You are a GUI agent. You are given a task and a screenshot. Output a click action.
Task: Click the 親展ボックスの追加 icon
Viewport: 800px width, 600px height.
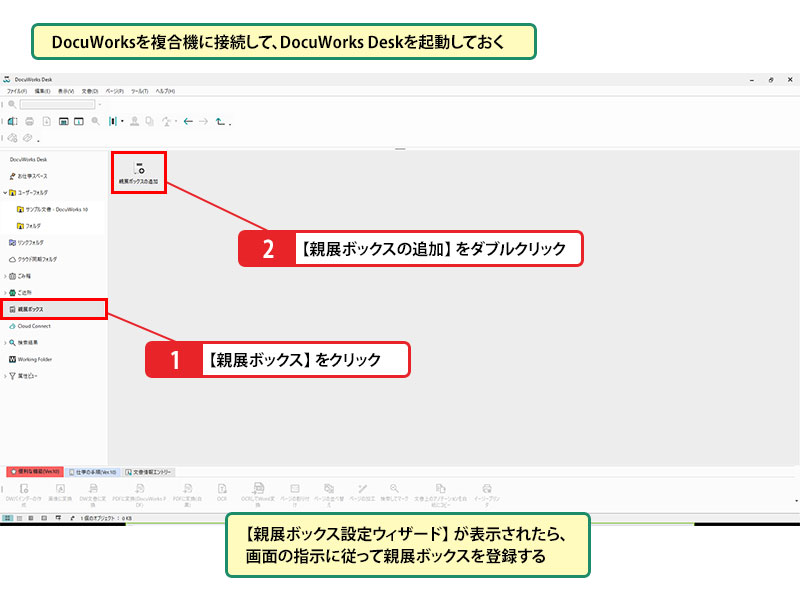[139, 172]
